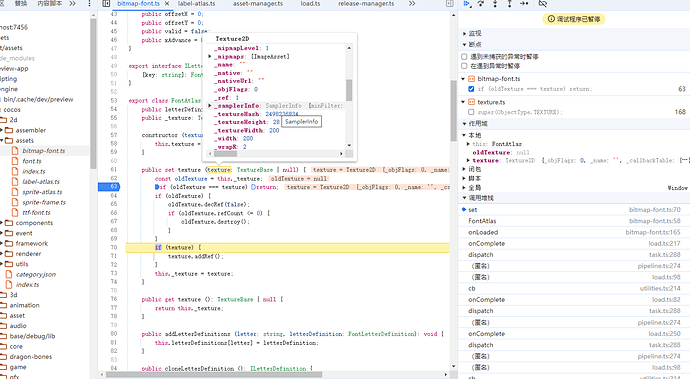Screen dimensions: 690x379
Task: Open bitmap-font.ts file in navigator tree
Action: tap(44, 151)
